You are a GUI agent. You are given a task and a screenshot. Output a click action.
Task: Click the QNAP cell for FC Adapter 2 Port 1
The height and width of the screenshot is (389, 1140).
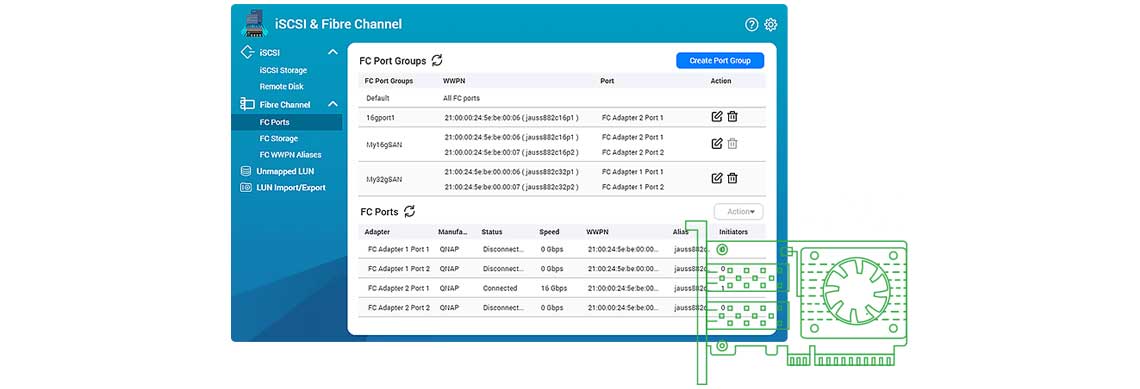449,288
